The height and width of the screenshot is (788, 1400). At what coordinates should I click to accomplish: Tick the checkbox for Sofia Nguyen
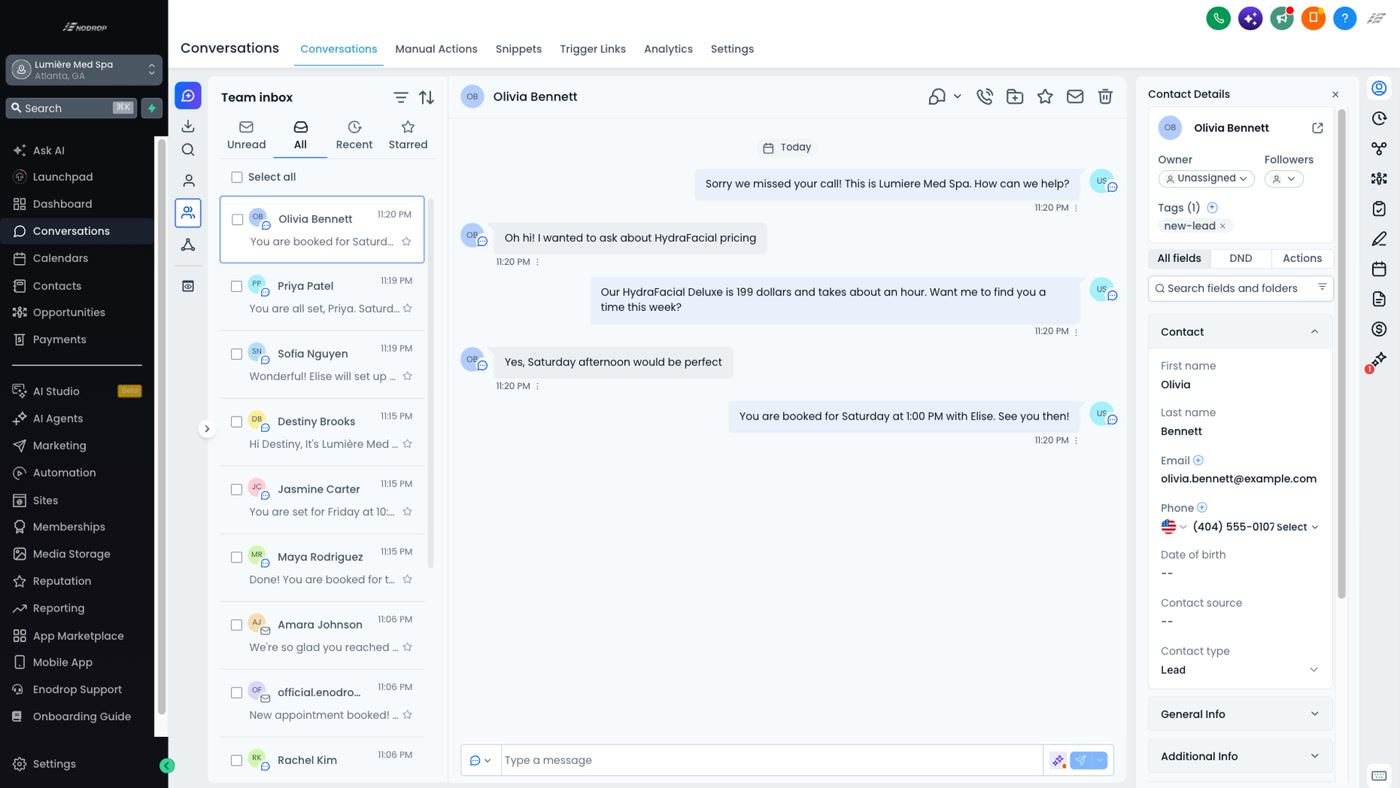tap(237, 354)
